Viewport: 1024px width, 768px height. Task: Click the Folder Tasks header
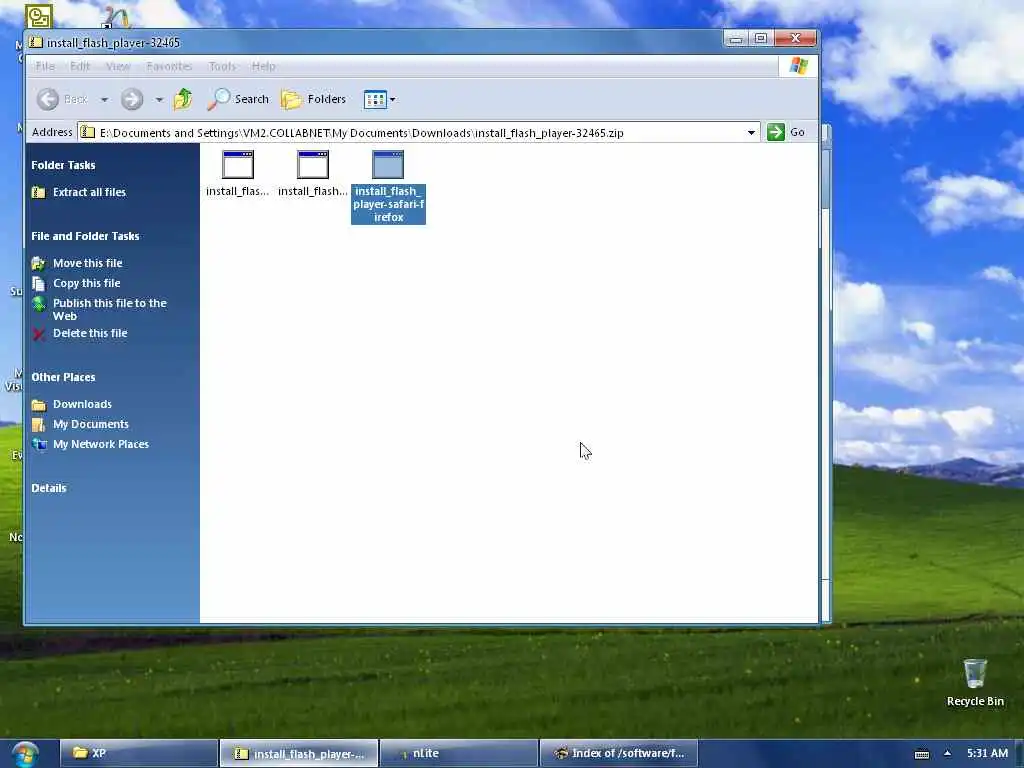(63, 165)
